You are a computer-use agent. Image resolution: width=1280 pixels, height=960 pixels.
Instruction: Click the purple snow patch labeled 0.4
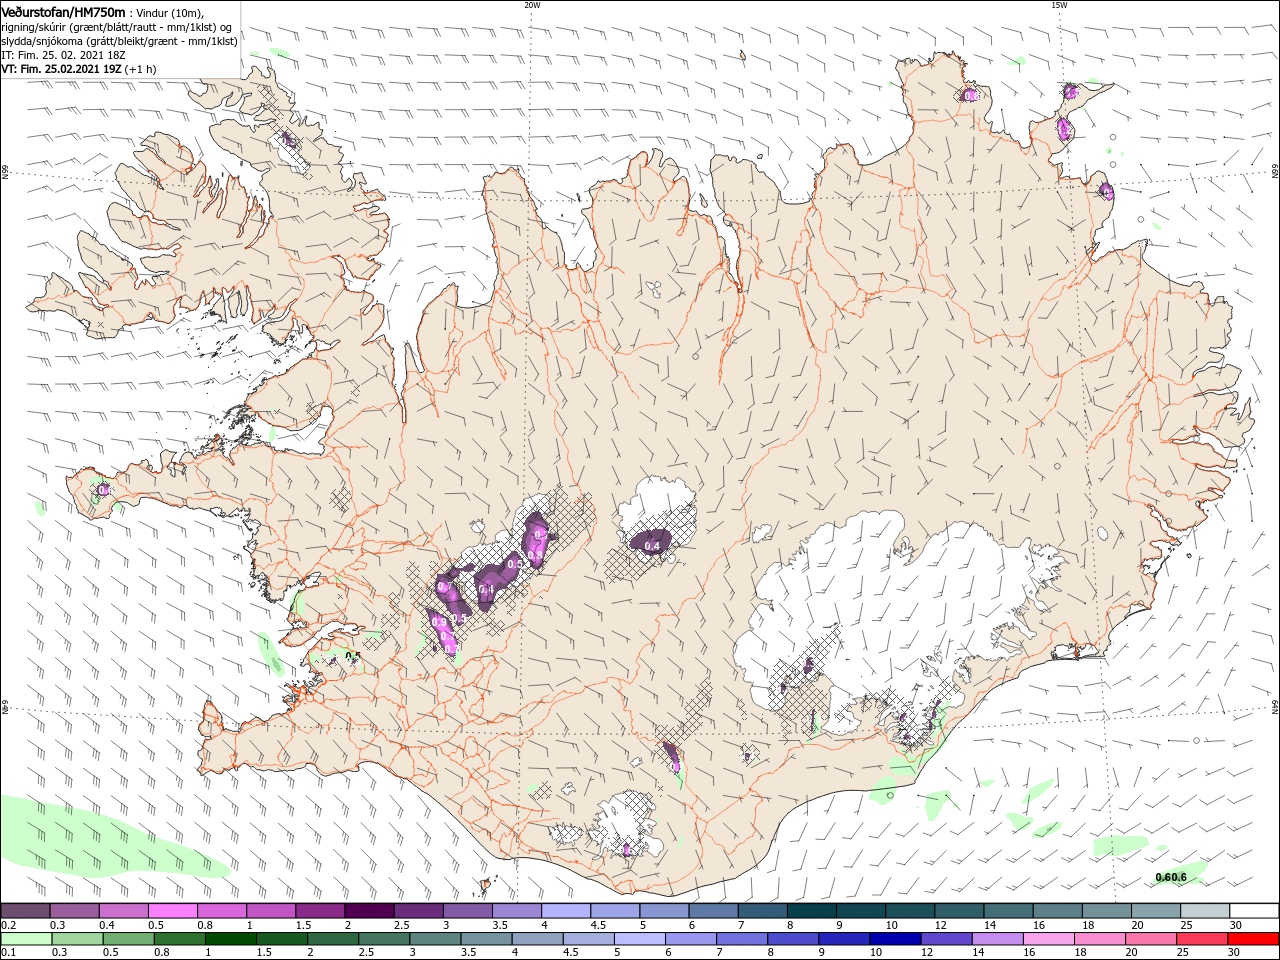(x=651, y=543)
